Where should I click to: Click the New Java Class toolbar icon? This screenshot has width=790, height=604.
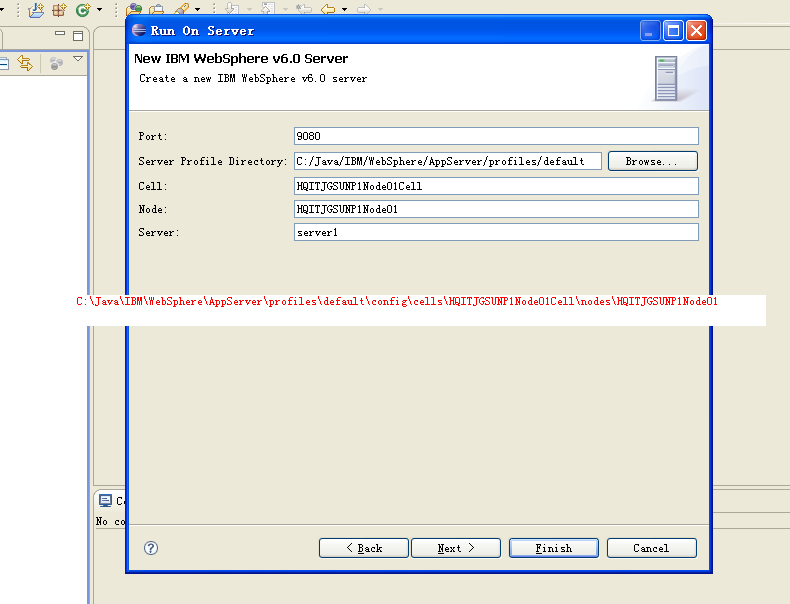[x=83, y=10]
